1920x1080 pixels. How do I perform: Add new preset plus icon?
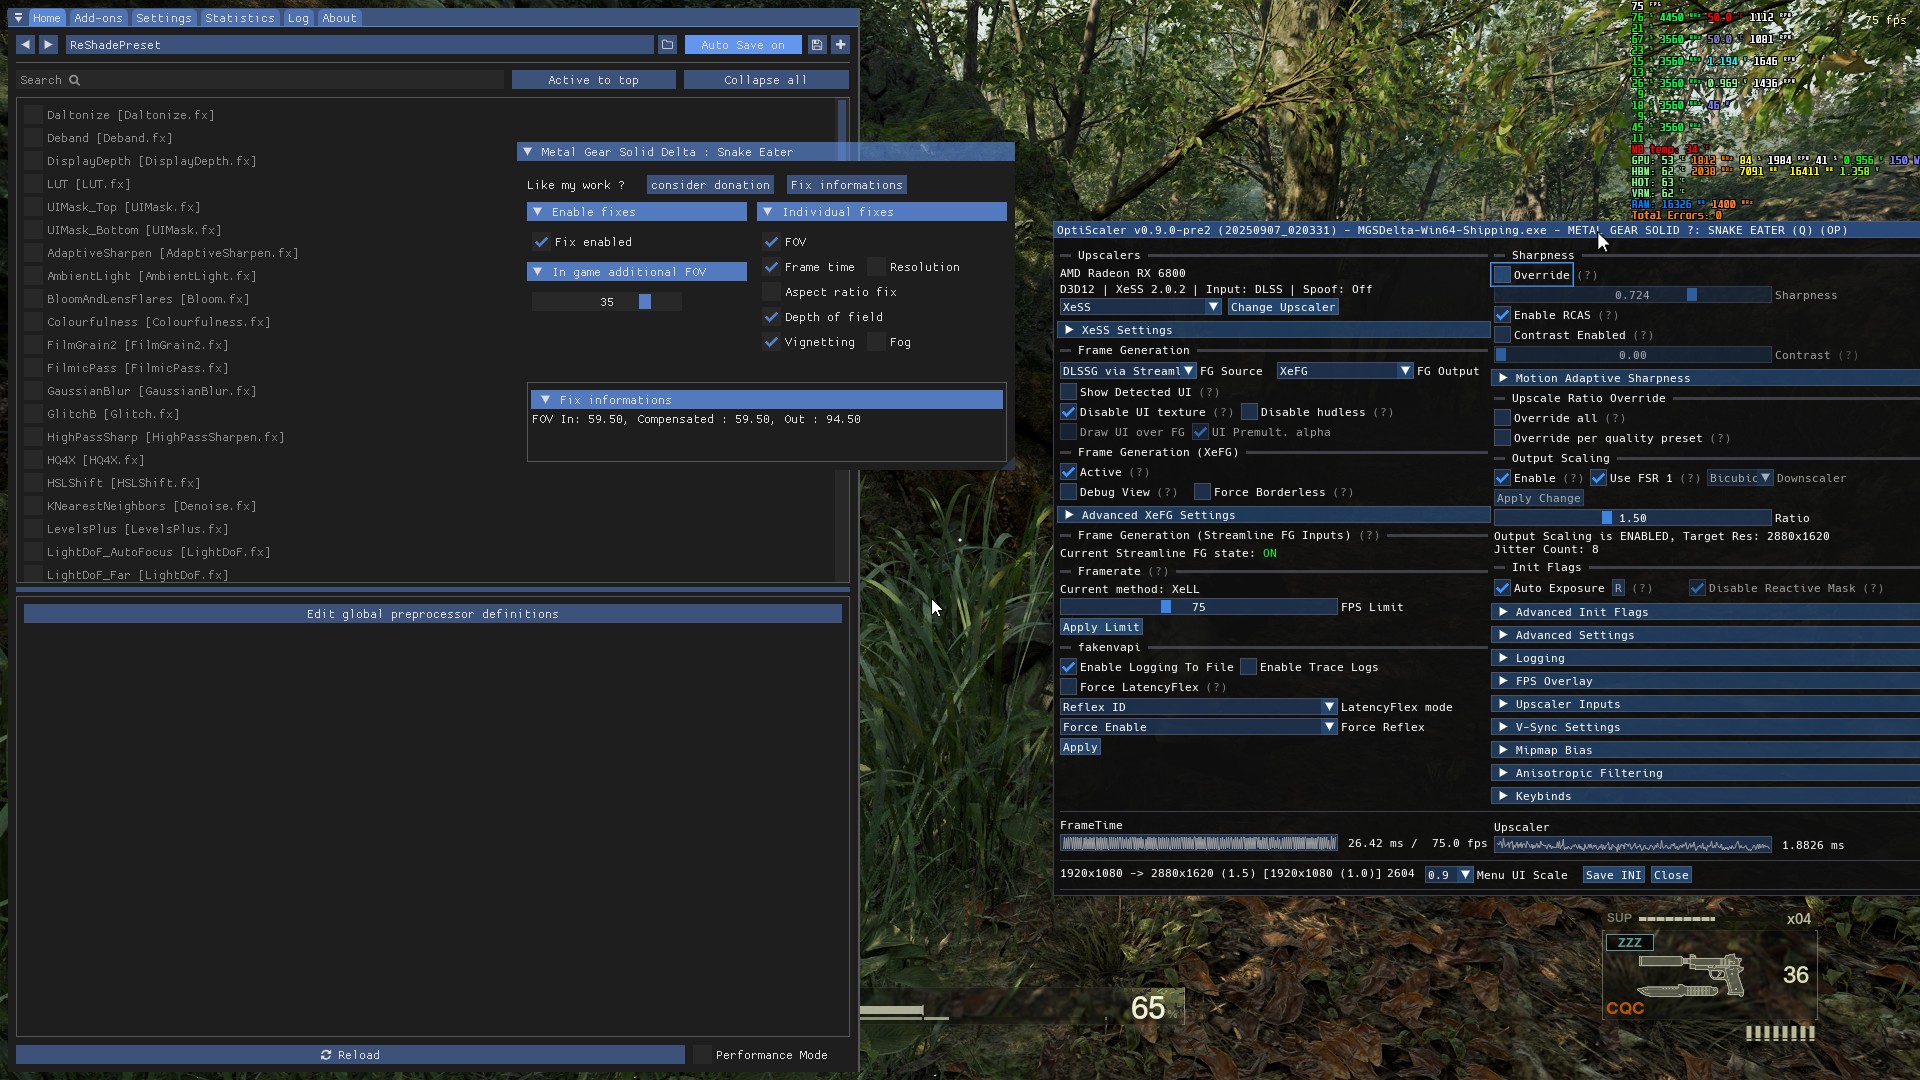(x=840, y=45)
